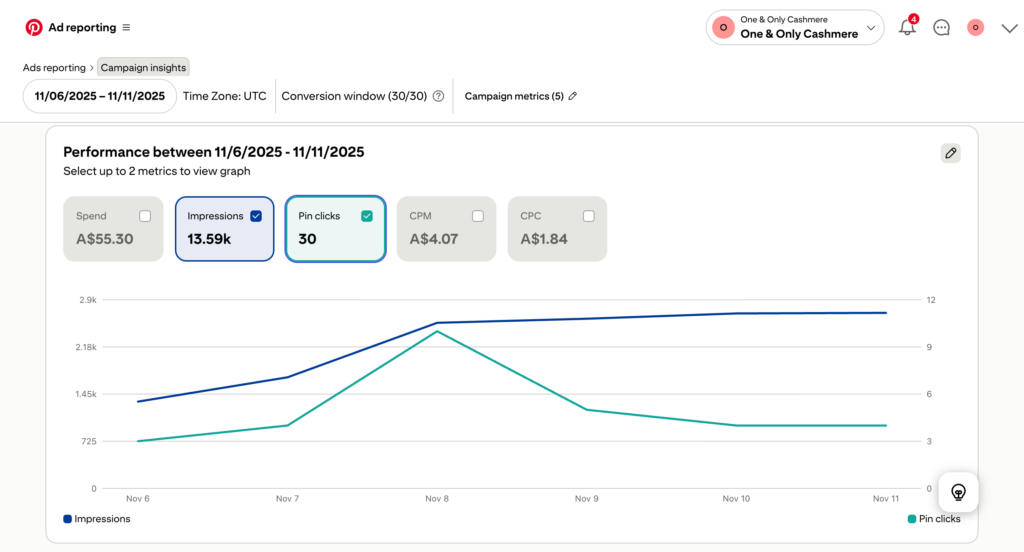Uncheck the Pin clicks metric checkbox

coord(367,216)
